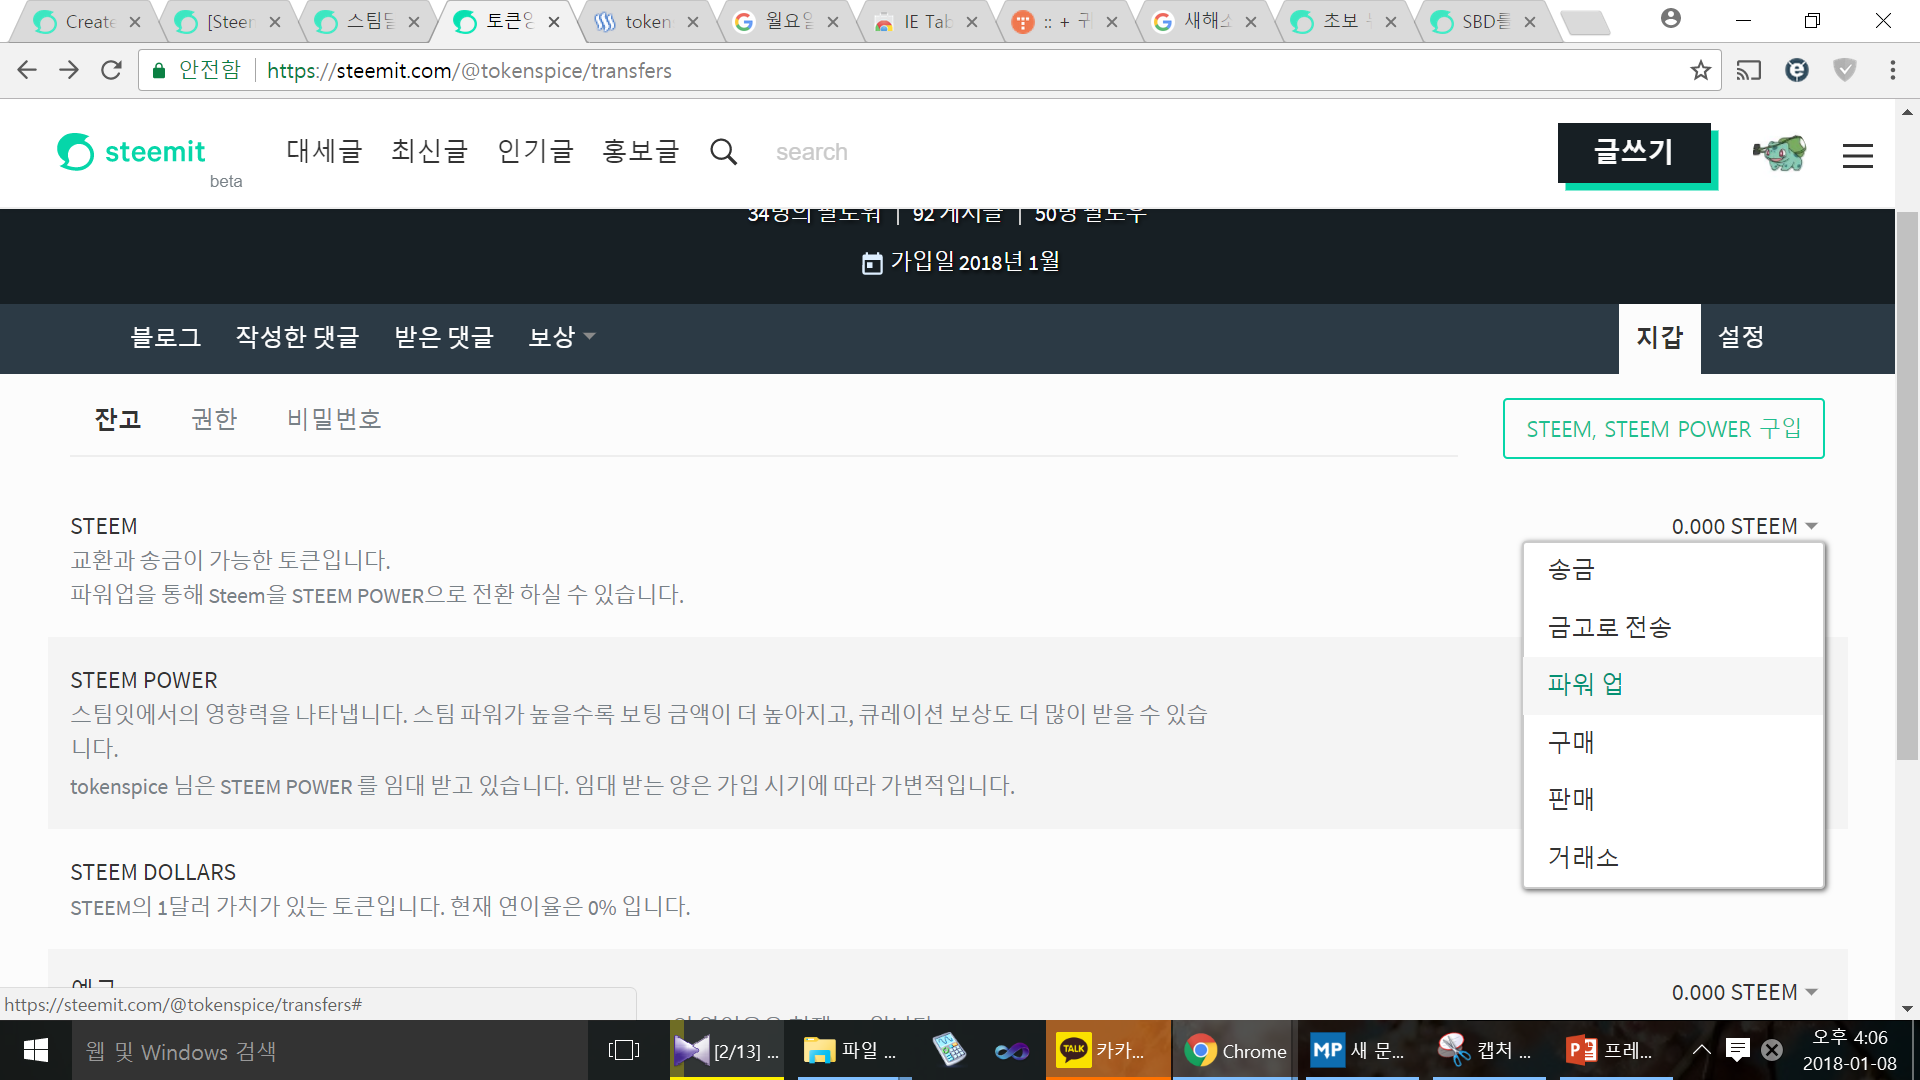
Task: Open the Chrome three-dot menu
Action: pyautogui.click(x=1892, y=70)
